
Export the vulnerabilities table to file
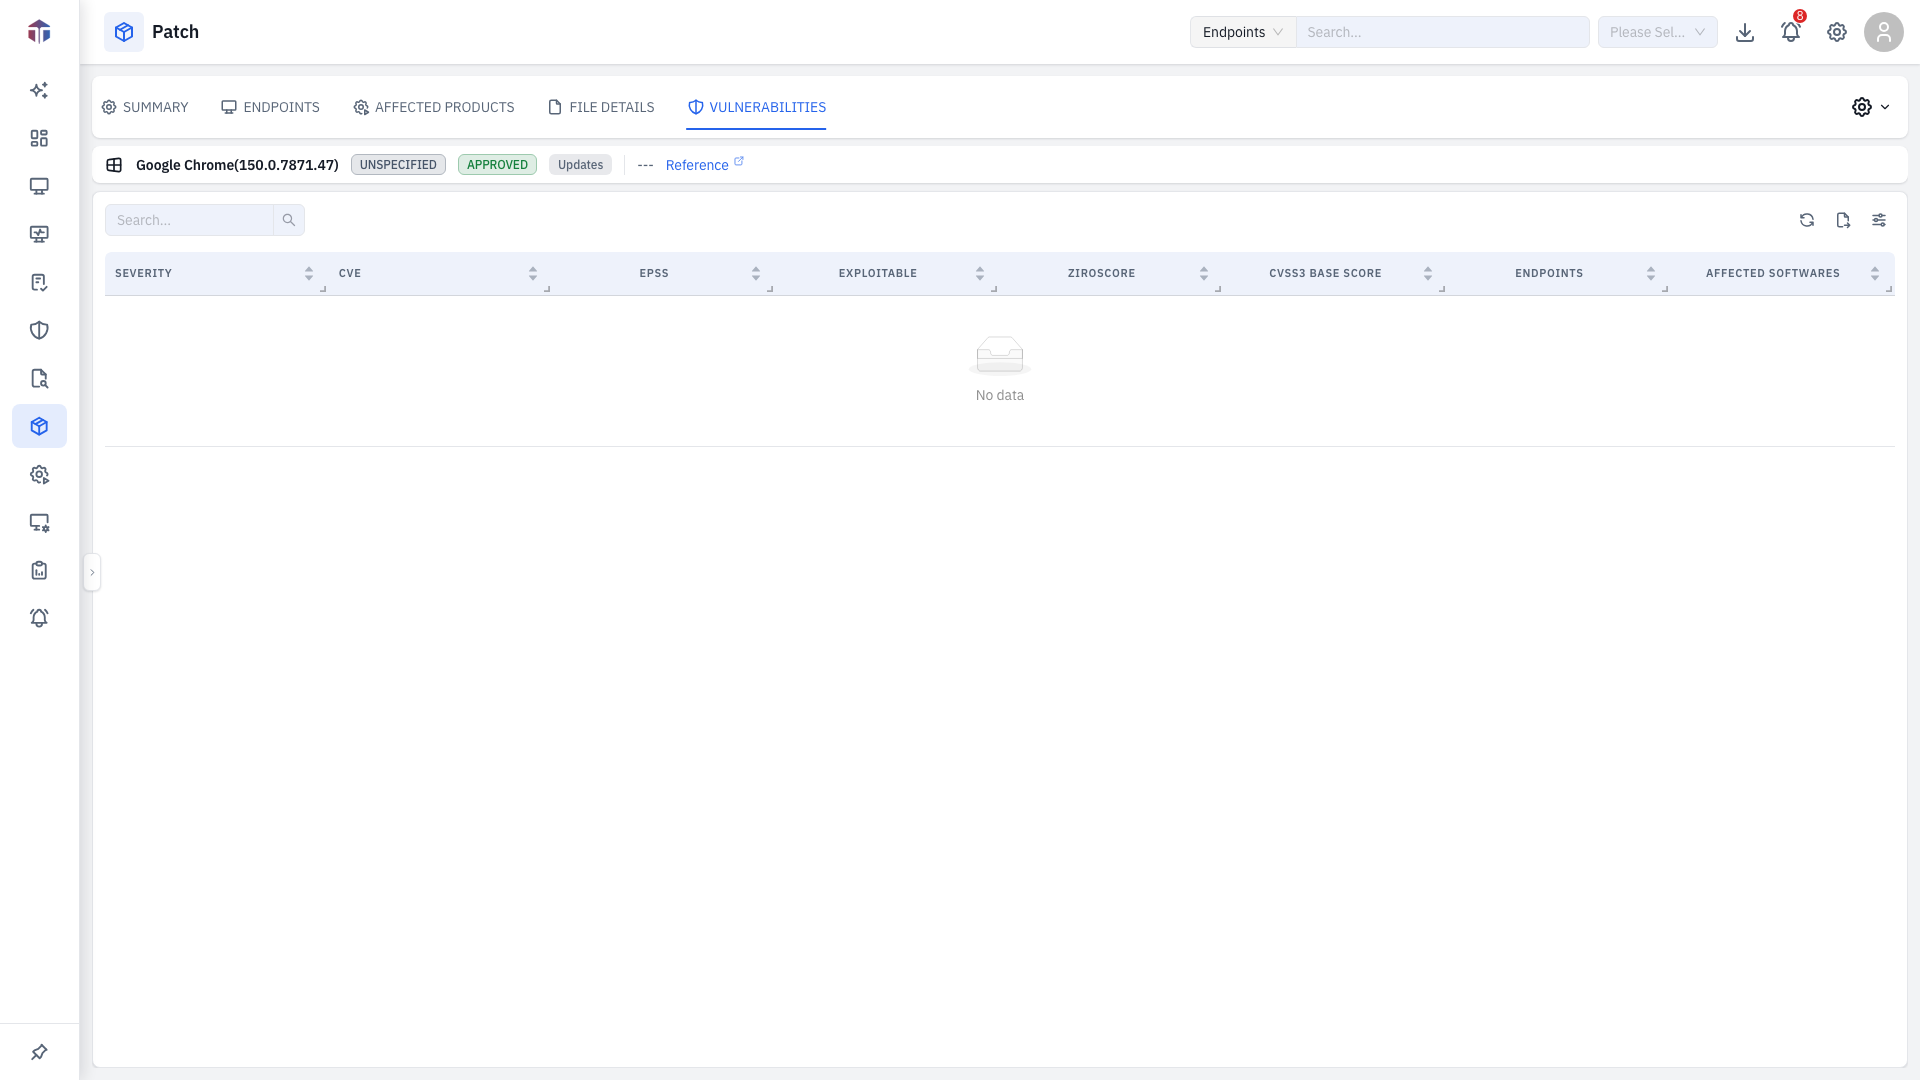coord(1843,220)
